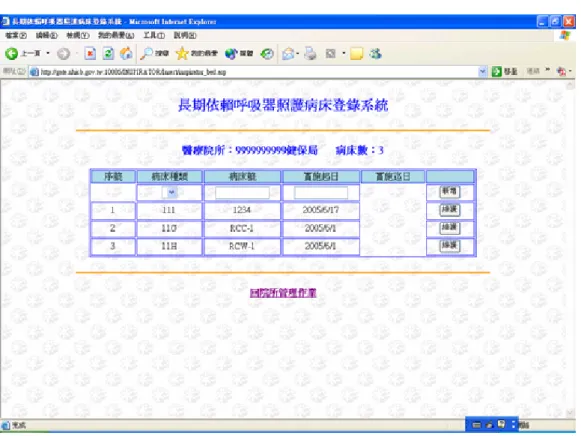Viewport: 581px width, 436px height.
Task: Click the red icon at the address bar's right end
Action: point(561,71)
